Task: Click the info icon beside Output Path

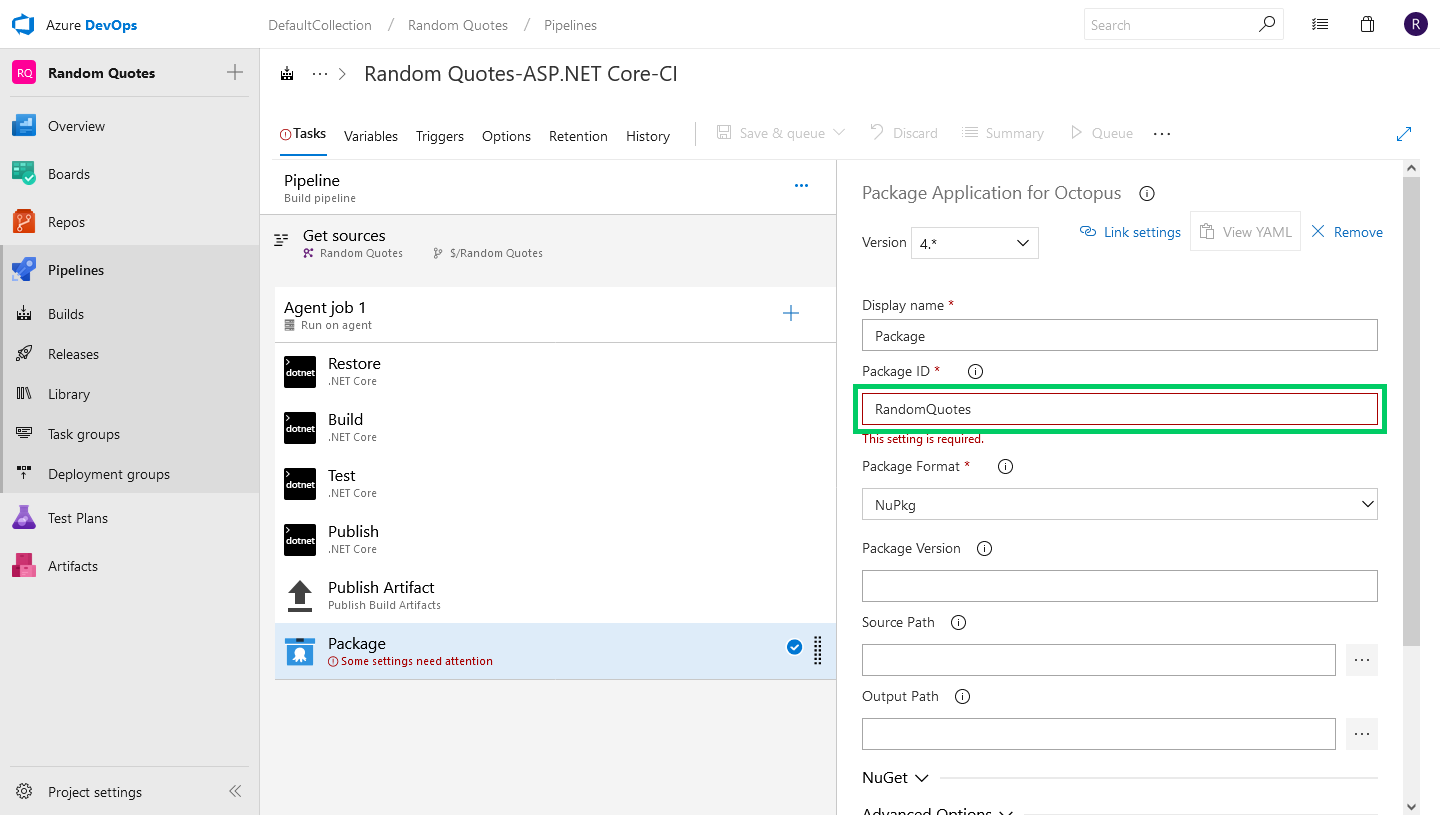Action: point(962,697)
